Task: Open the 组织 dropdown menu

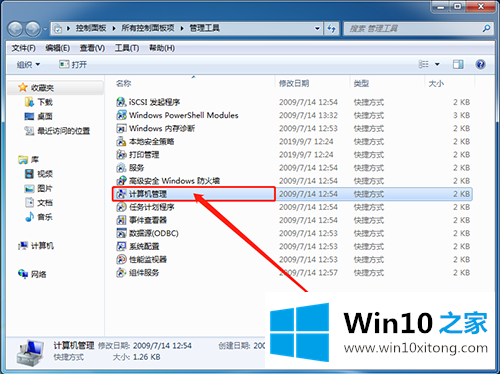Action: [x=28, y=64]
